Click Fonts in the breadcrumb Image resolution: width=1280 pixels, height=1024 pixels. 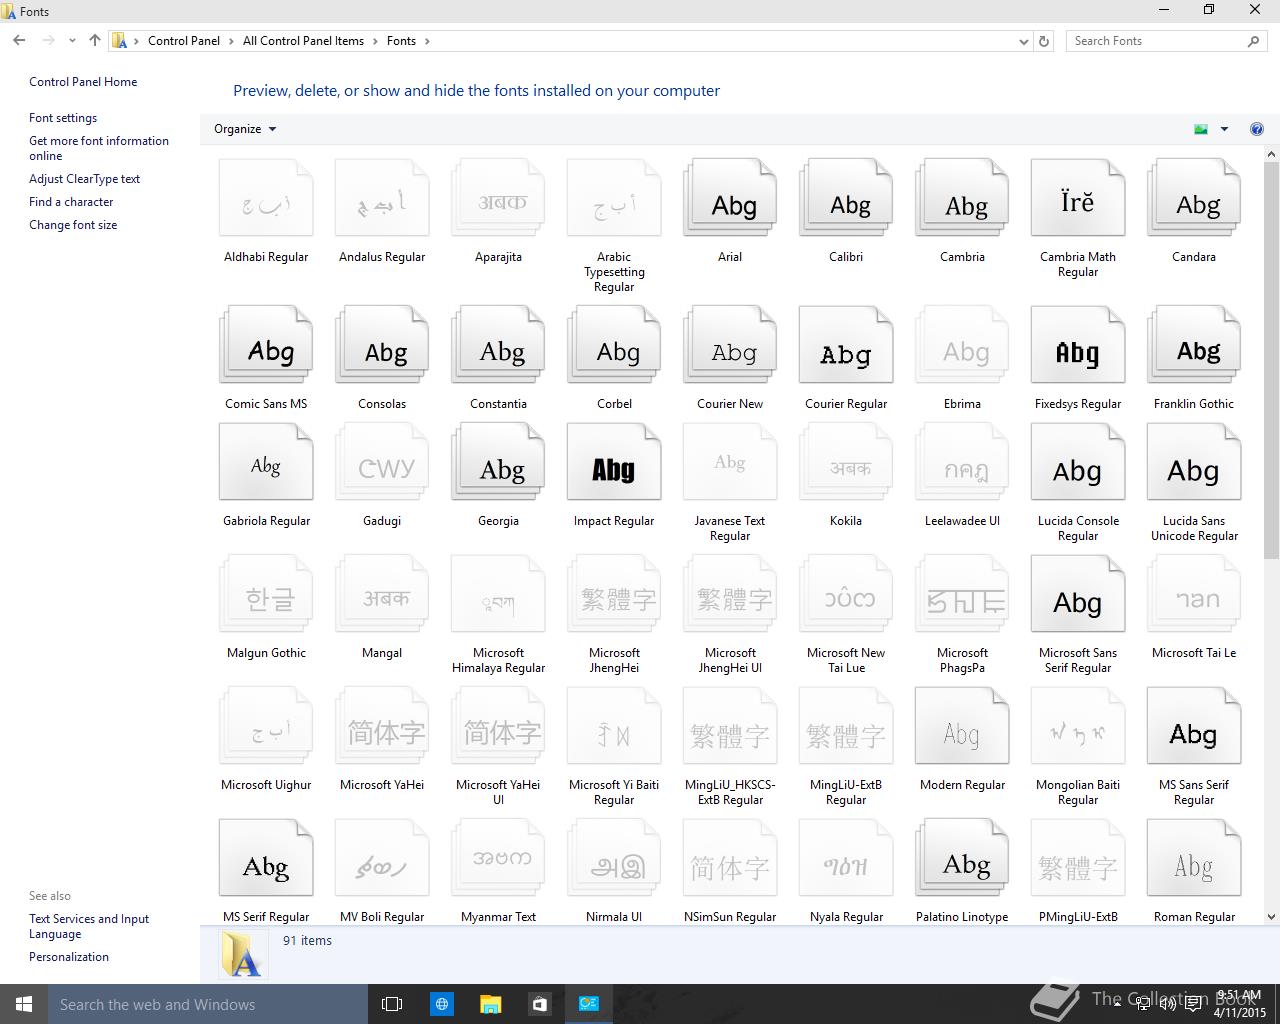click(401, 41)
